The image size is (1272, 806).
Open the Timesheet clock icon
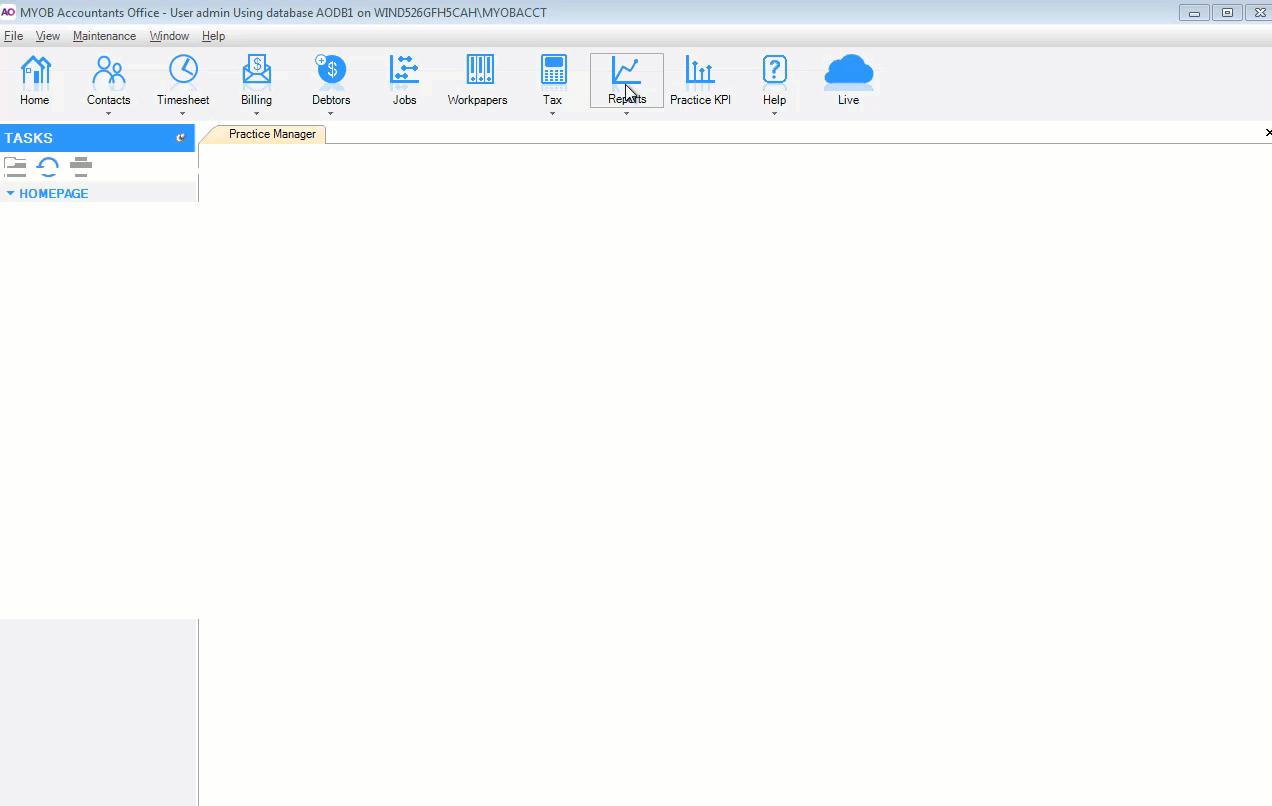point(183,72)
